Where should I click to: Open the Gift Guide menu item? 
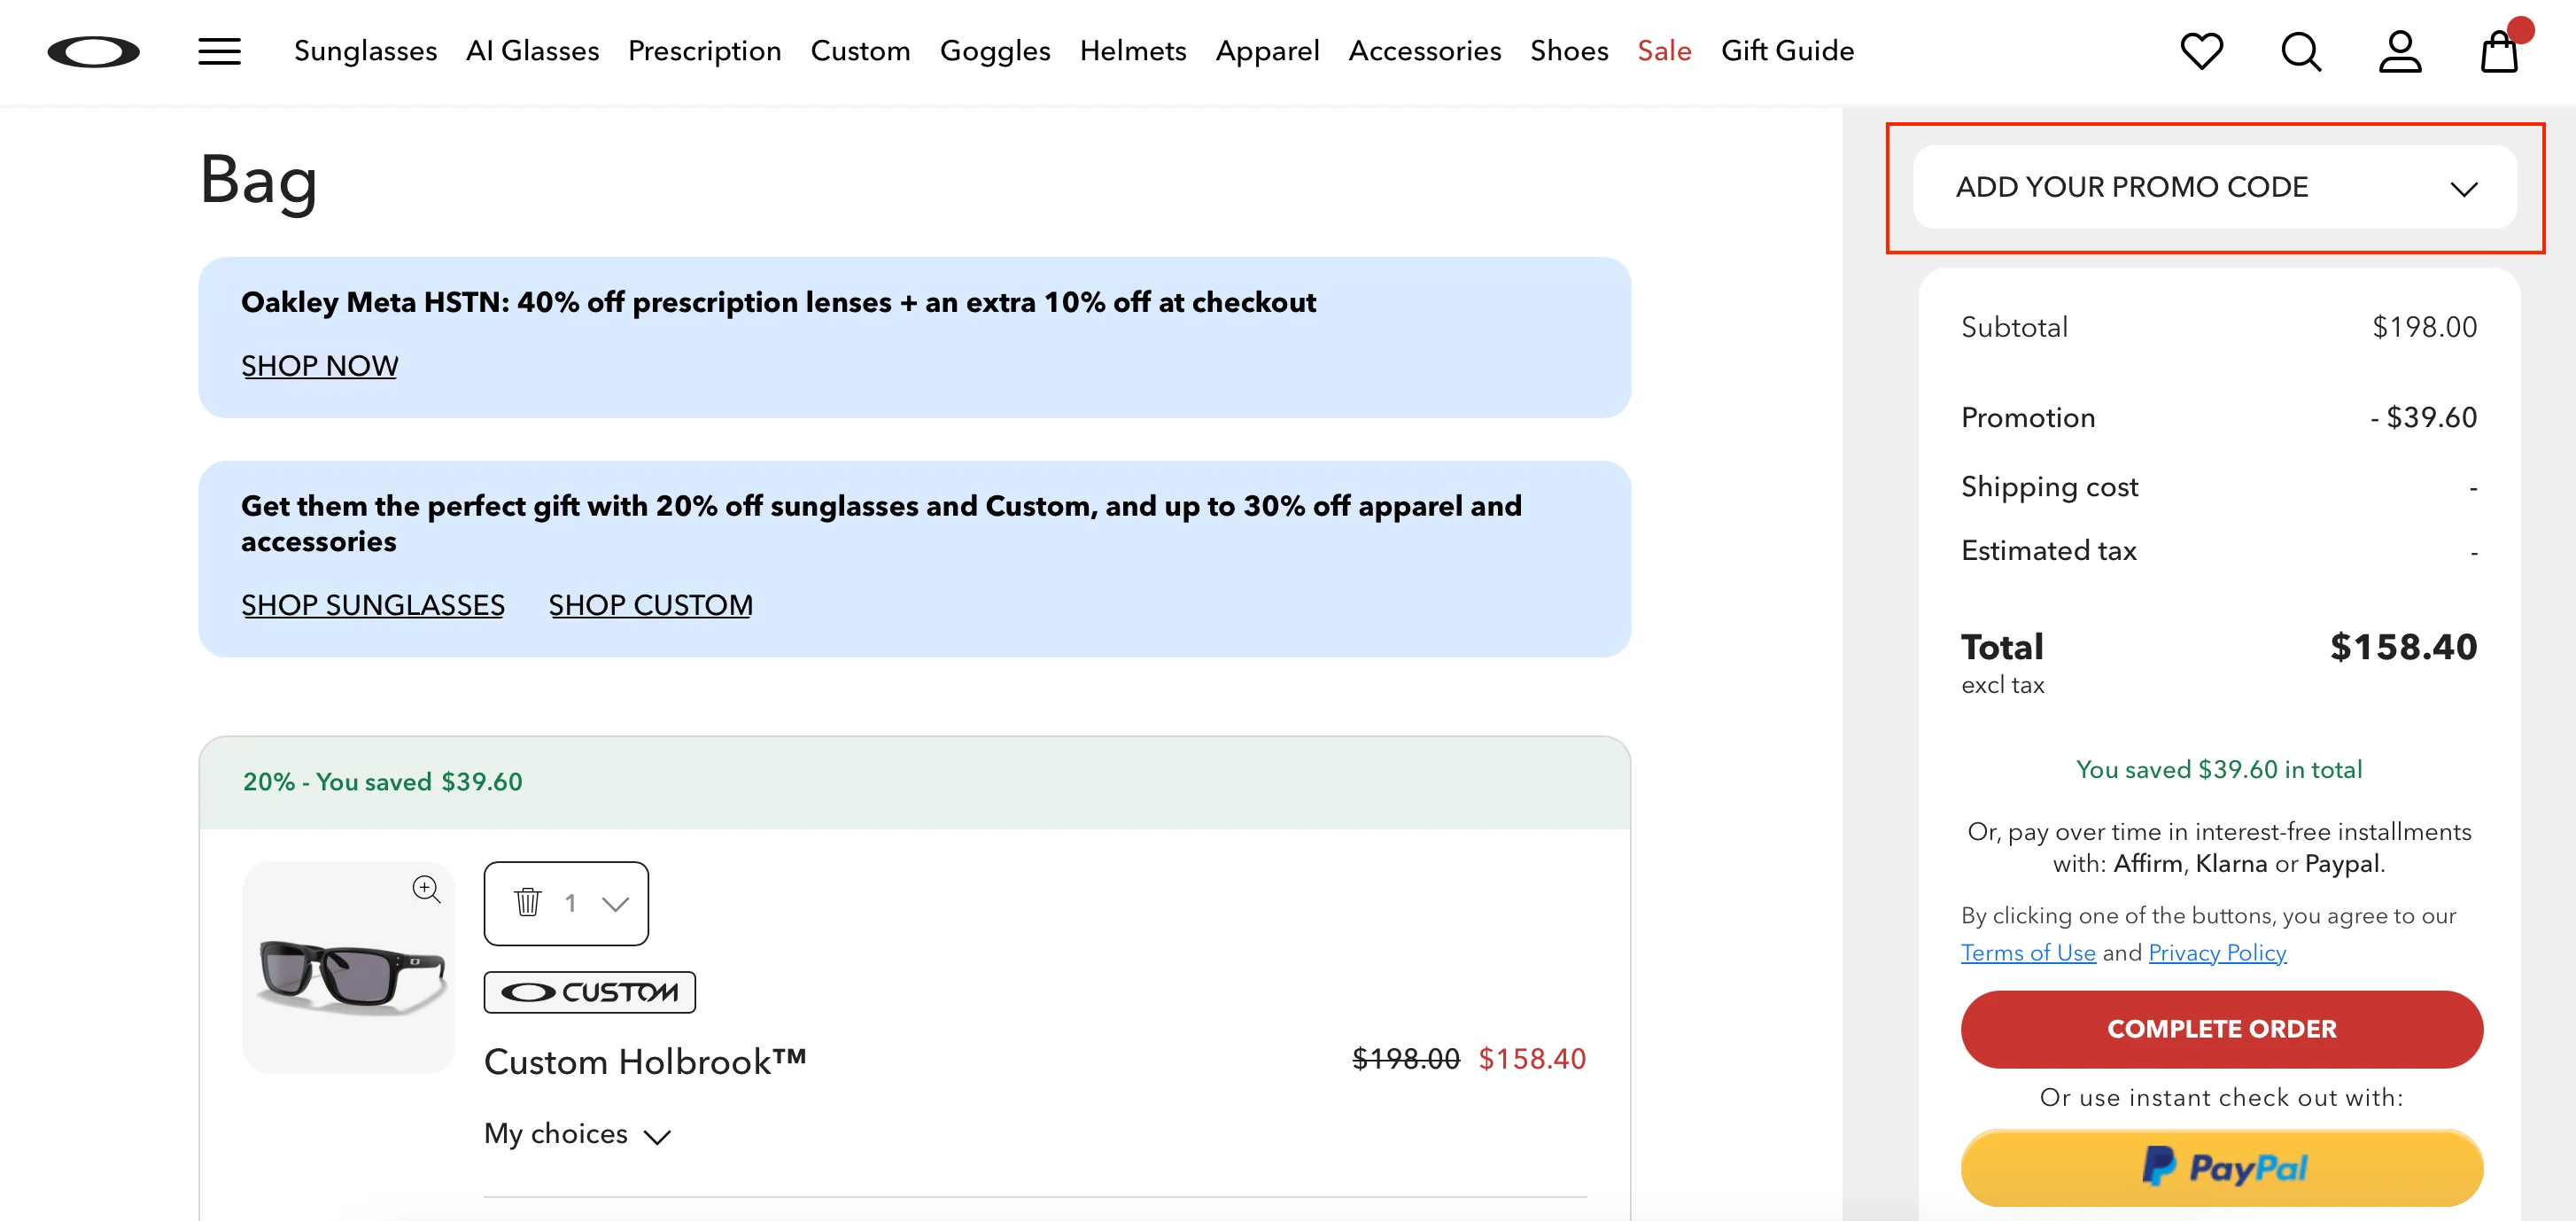click(1787, 51)
